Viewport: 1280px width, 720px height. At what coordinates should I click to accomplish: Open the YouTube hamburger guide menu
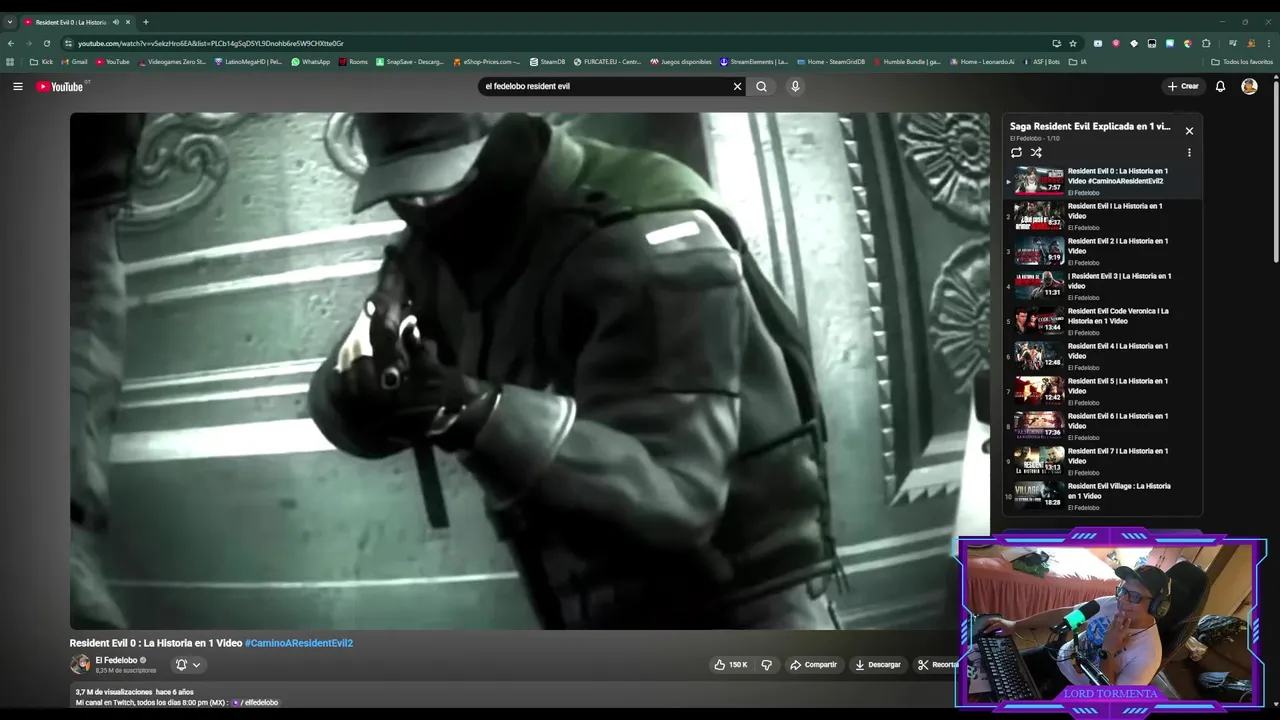point(17,86)
